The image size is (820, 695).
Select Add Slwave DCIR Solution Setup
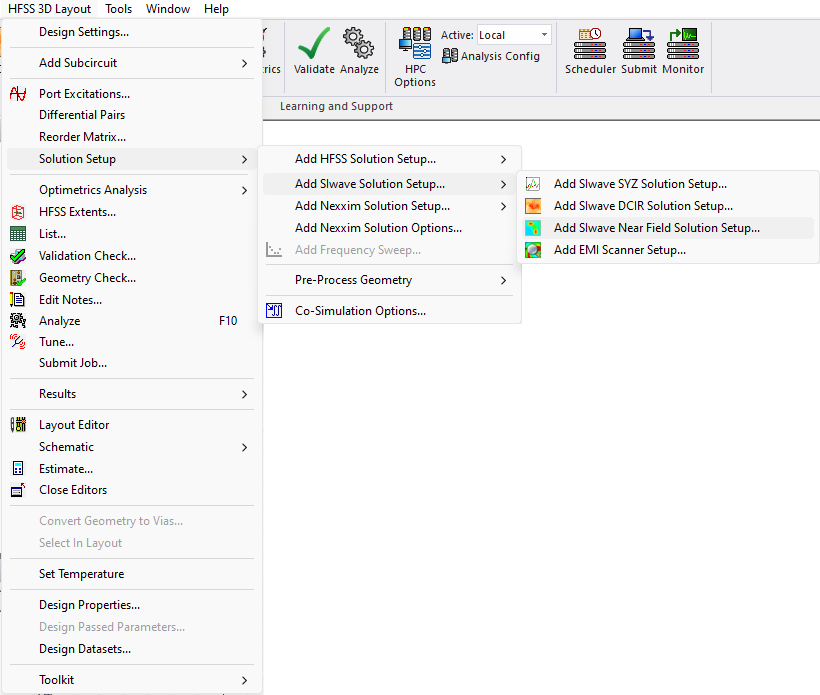point(640,205)
